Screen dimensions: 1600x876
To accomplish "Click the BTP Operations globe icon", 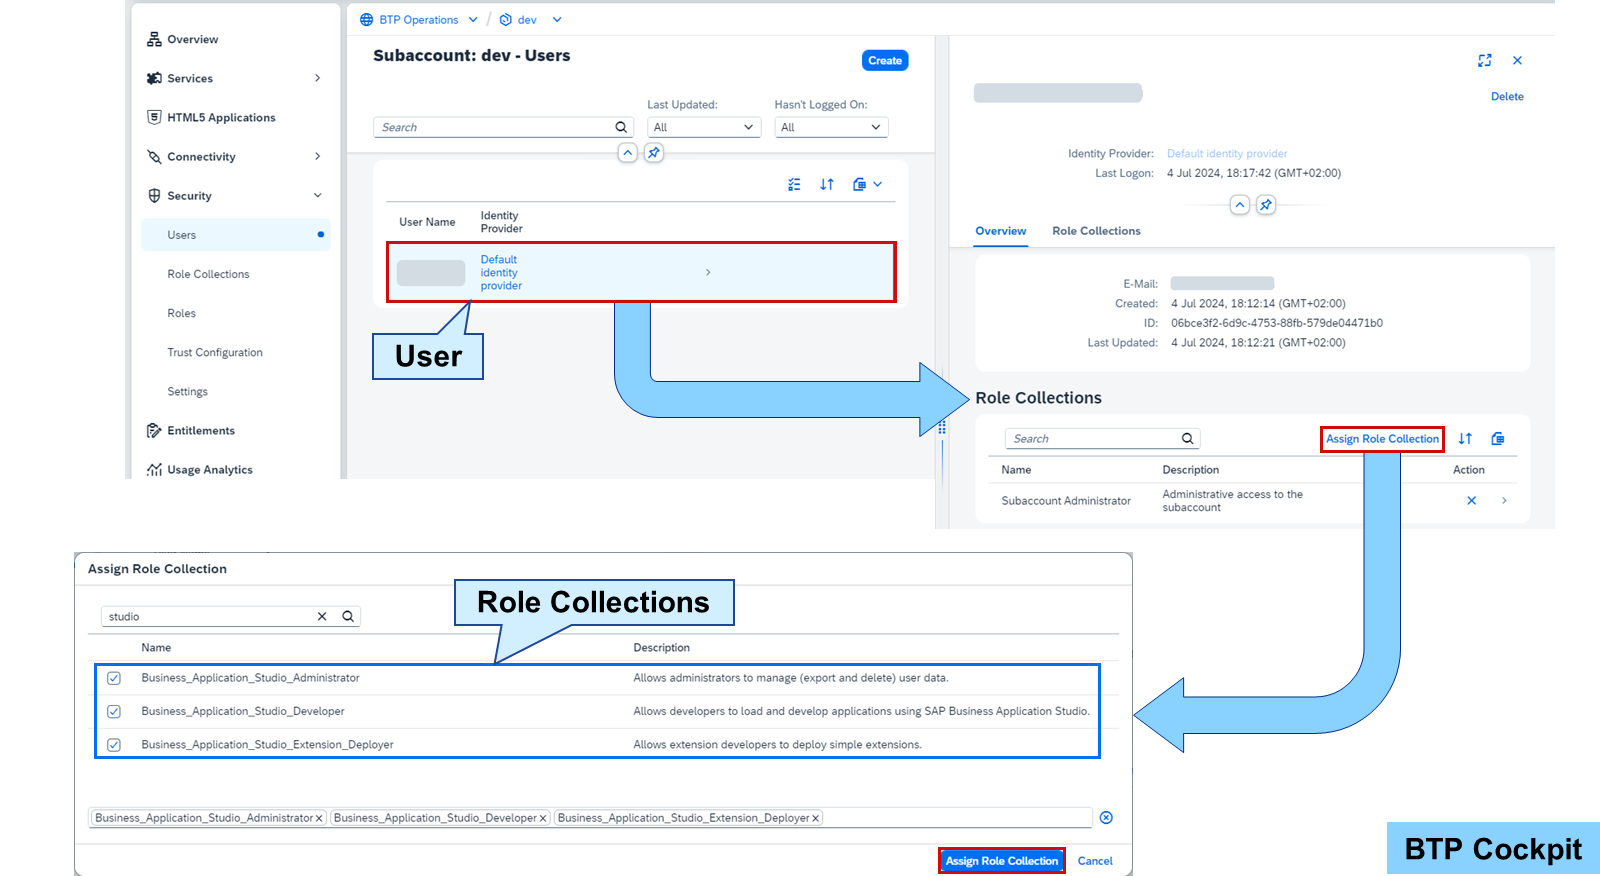I will point(367,20).
